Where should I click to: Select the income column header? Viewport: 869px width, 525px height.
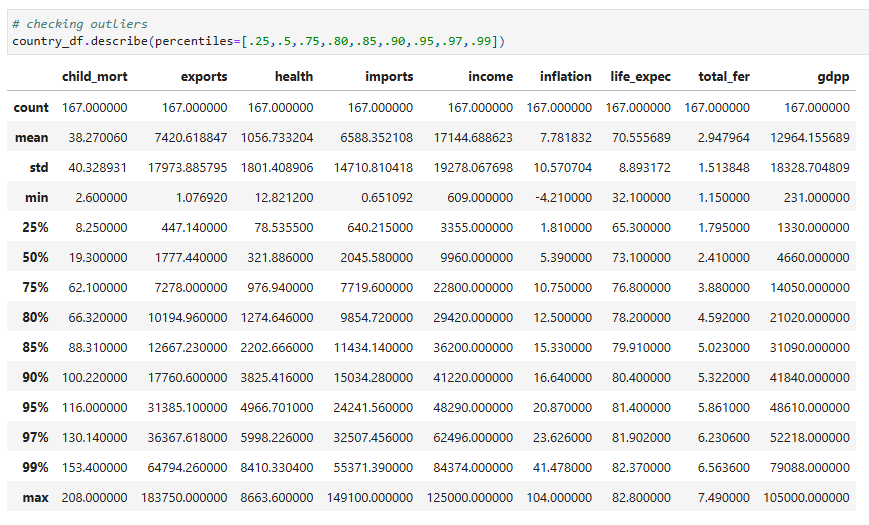coord(490,77)
